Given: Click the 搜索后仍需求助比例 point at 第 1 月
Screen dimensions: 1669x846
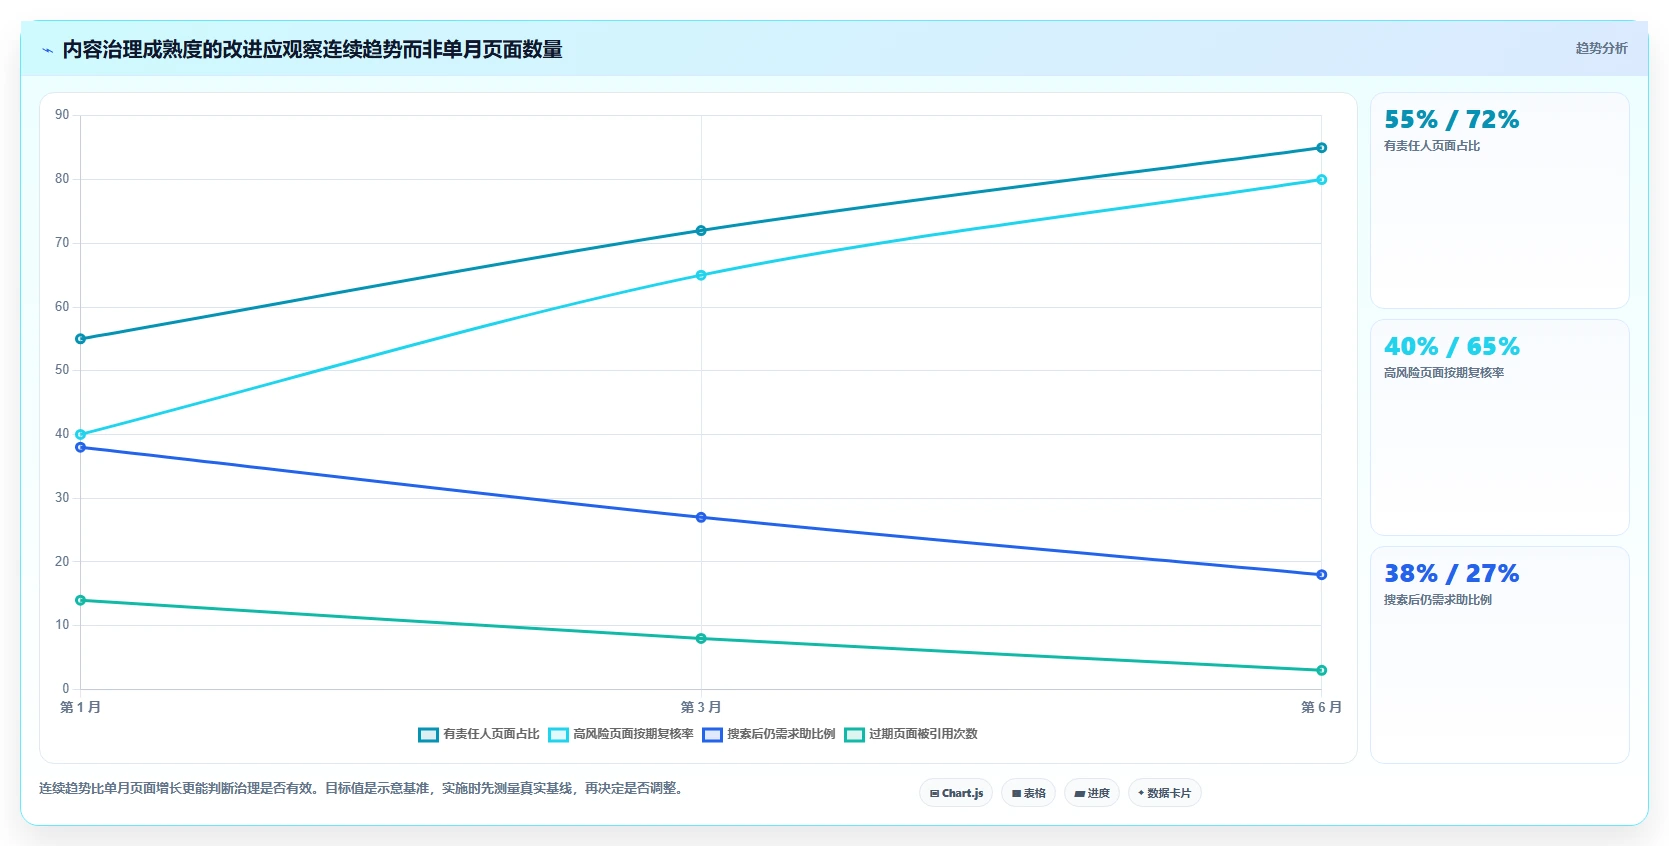Looking at the screenshot, I should point(81,447).
